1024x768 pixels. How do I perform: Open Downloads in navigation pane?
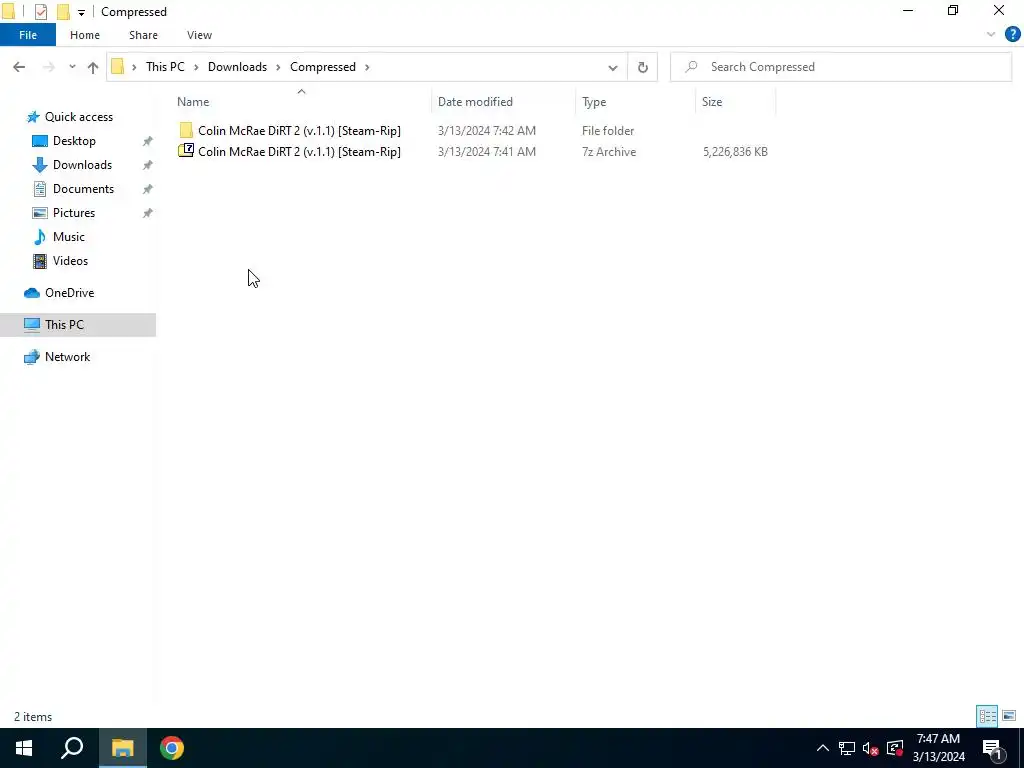tap(82, 165)
